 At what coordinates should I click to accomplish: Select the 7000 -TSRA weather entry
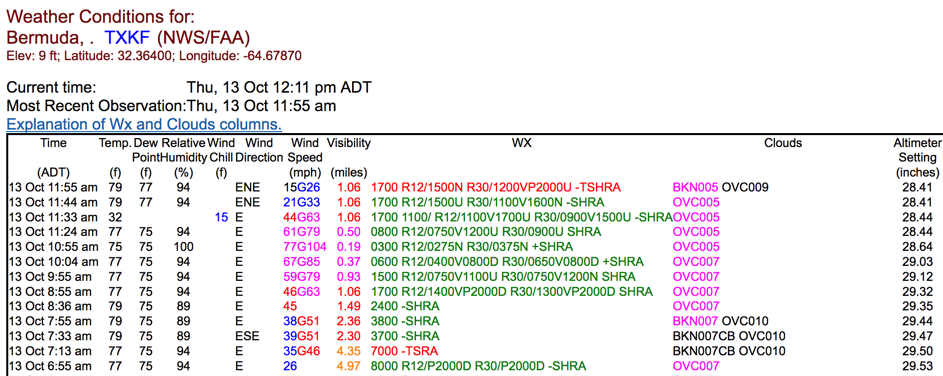tap(404, 351)
